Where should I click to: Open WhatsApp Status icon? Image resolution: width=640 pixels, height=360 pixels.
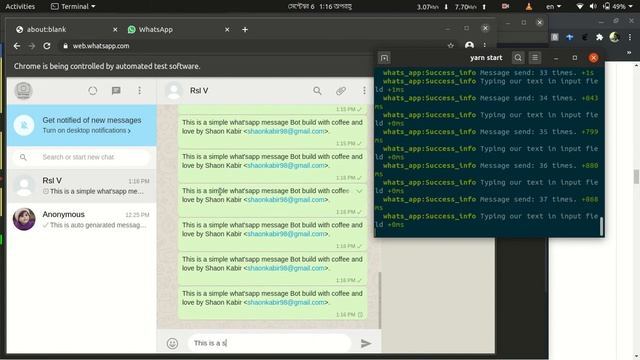(93, 91)
